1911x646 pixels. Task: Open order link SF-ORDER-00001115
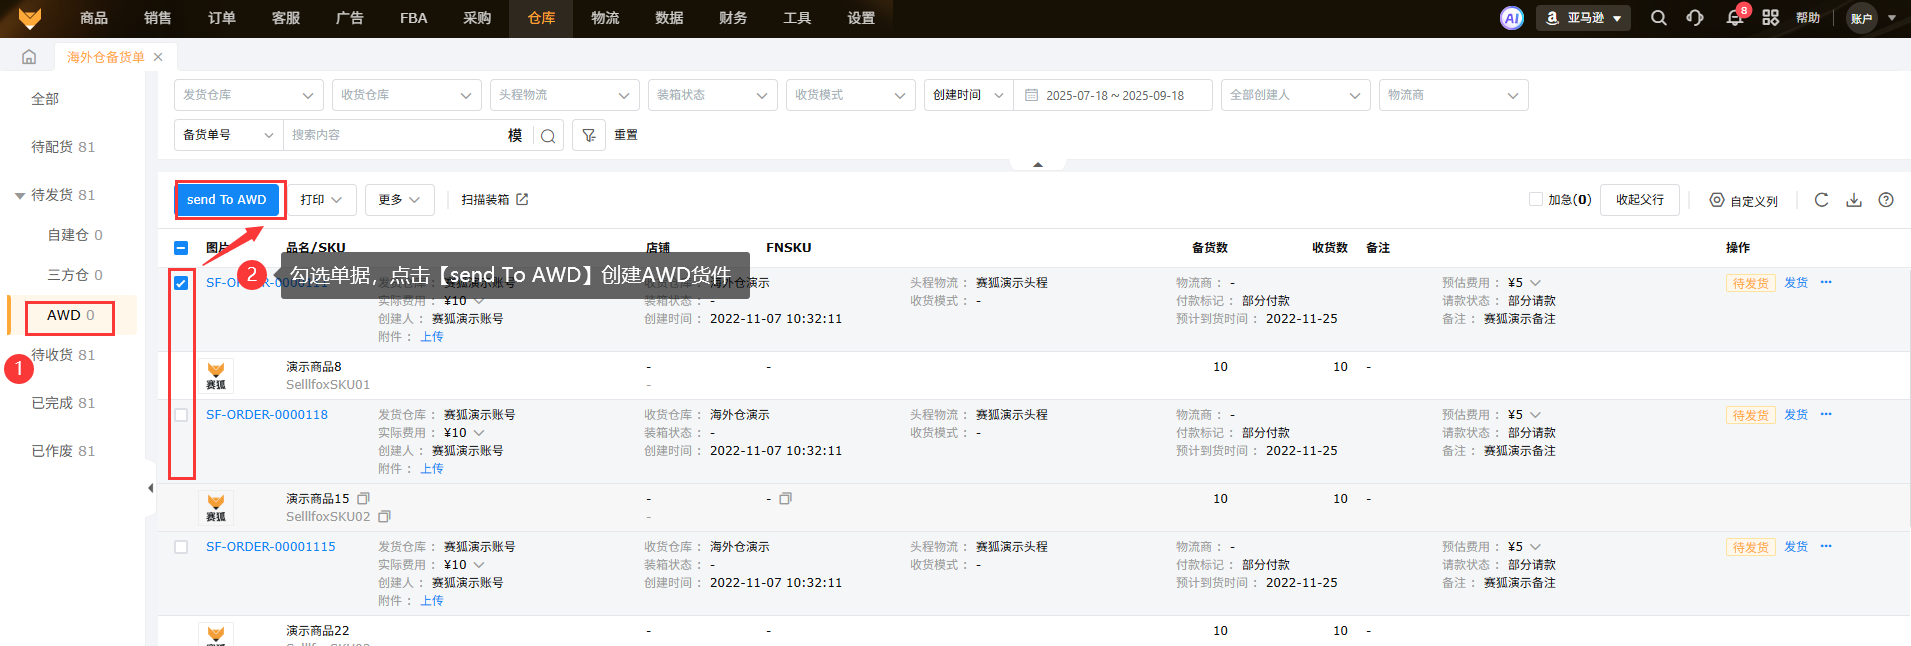point(270,547)
